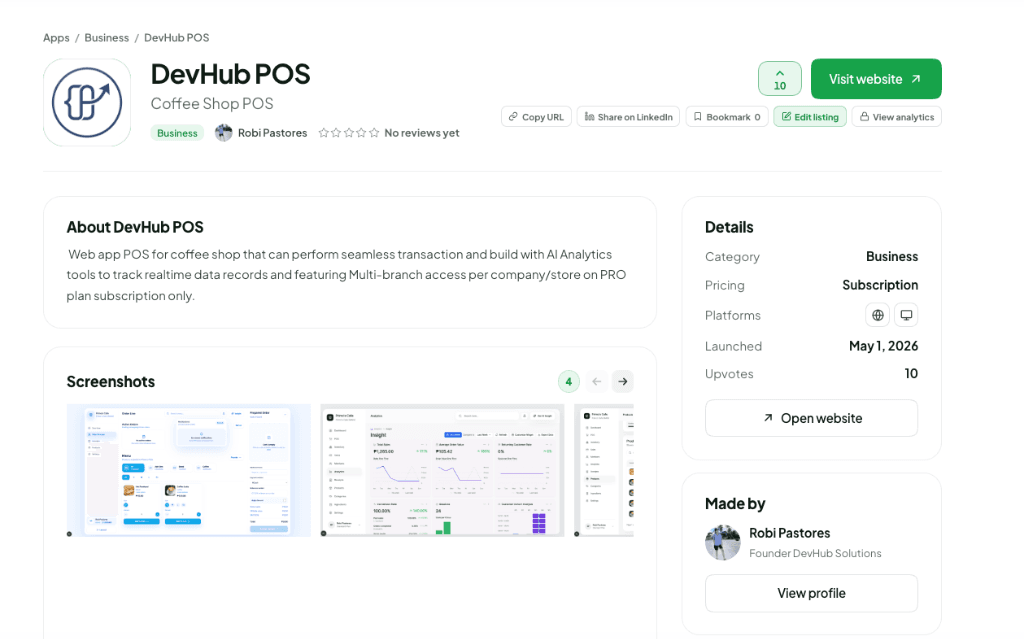Show next screenshots with right arrow

(x=623, y=382)
